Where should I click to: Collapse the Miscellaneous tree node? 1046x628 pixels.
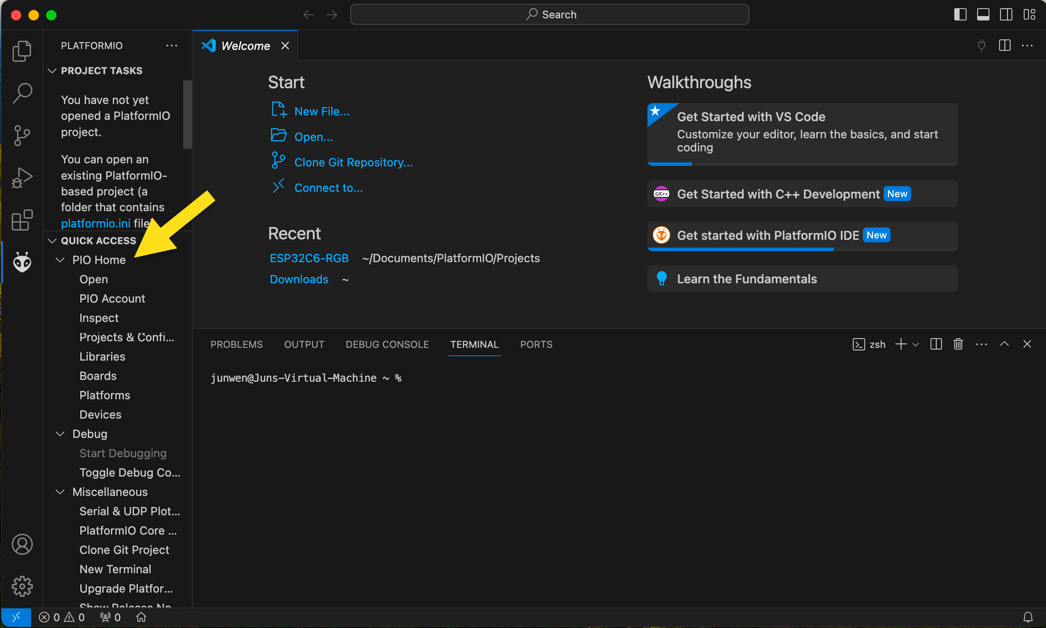60,492
